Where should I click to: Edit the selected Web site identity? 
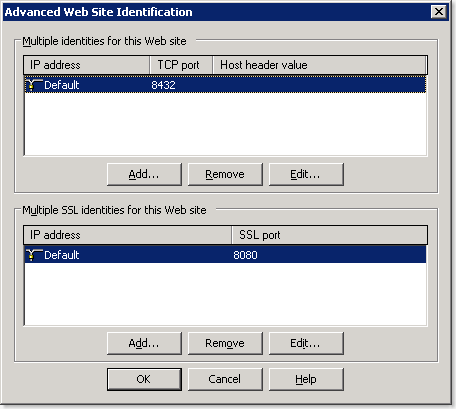(x=306, y=174)
